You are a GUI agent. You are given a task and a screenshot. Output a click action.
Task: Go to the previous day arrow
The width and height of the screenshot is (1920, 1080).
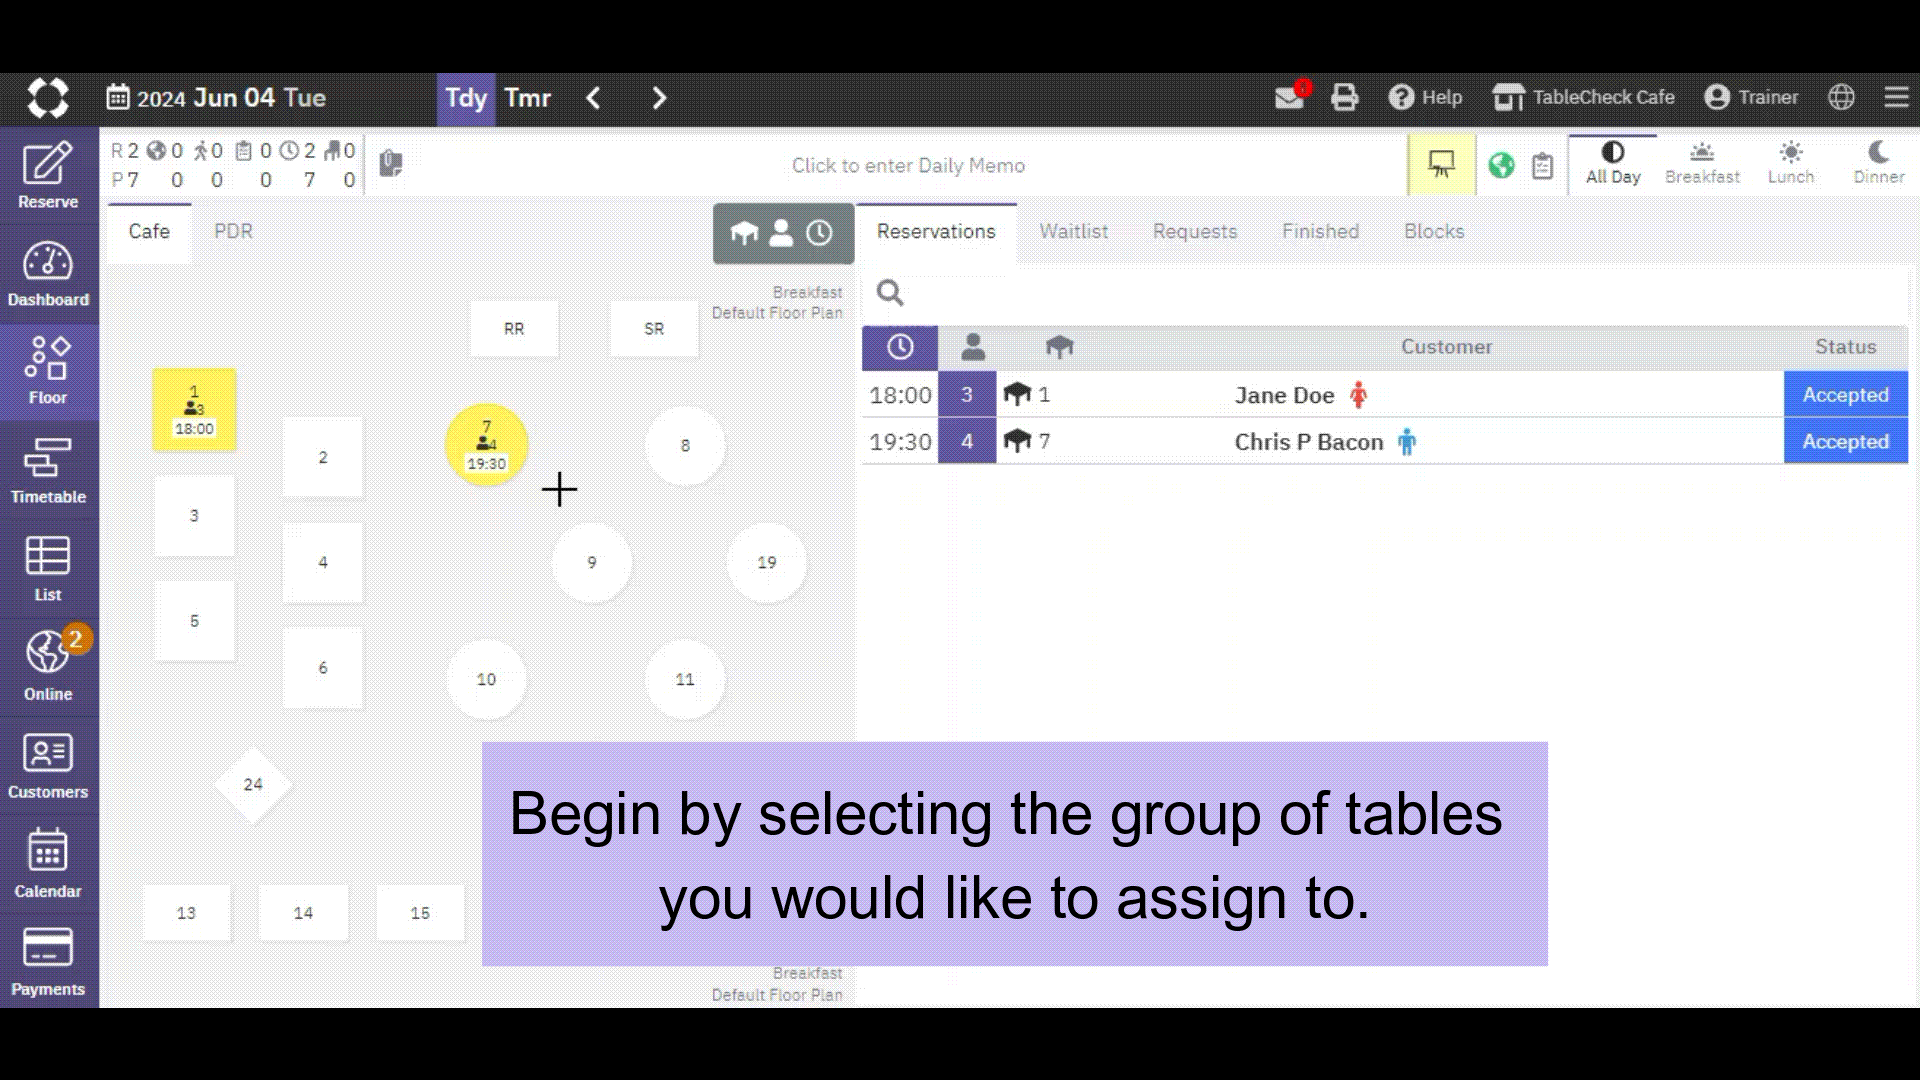point(593,98)
